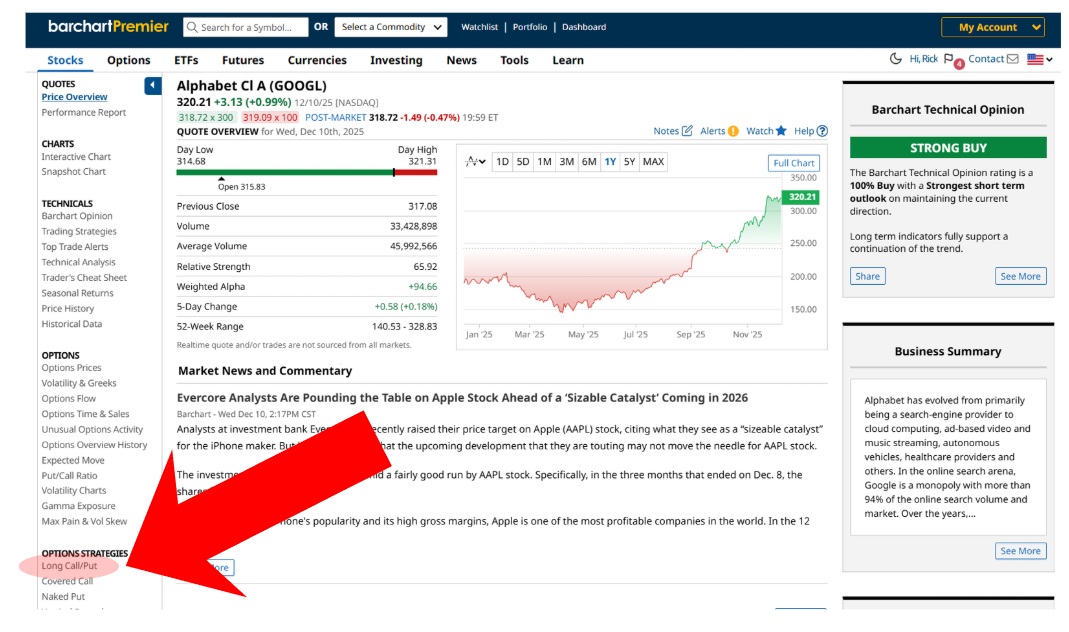This screenshot has width=1069, height=632.
Task: Open Interactive Chart in sidebar
Action: [76, 157]
